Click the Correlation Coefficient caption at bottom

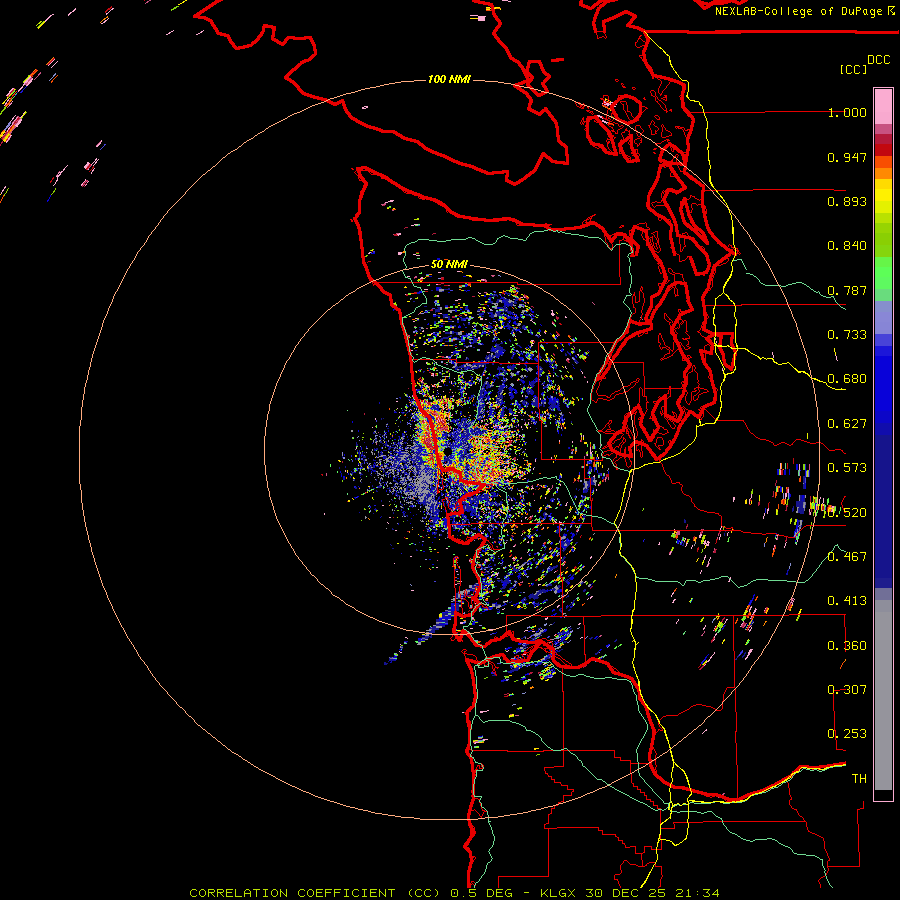[454, 893]
